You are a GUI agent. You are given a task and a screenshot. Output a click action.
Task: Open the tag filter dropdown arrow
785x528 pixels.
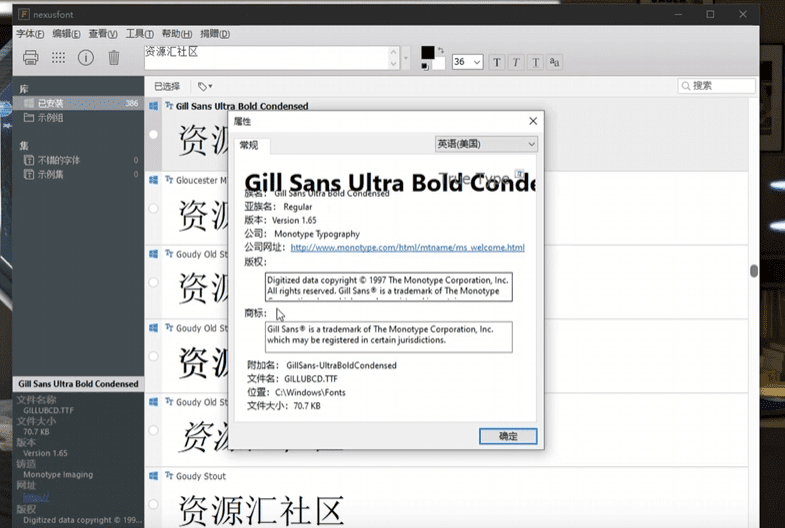coord(205,87)
